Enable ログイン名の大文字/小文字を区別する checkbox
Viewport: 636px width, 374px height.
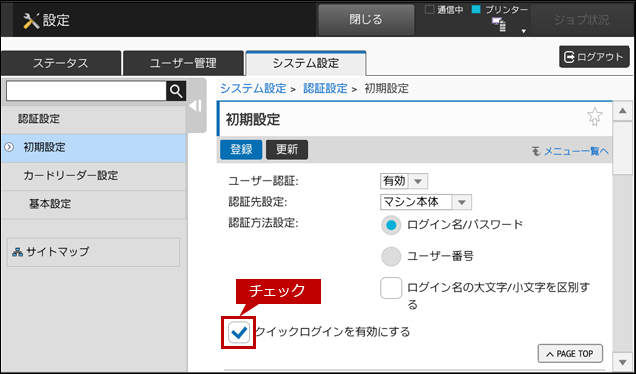click(391, 288)
